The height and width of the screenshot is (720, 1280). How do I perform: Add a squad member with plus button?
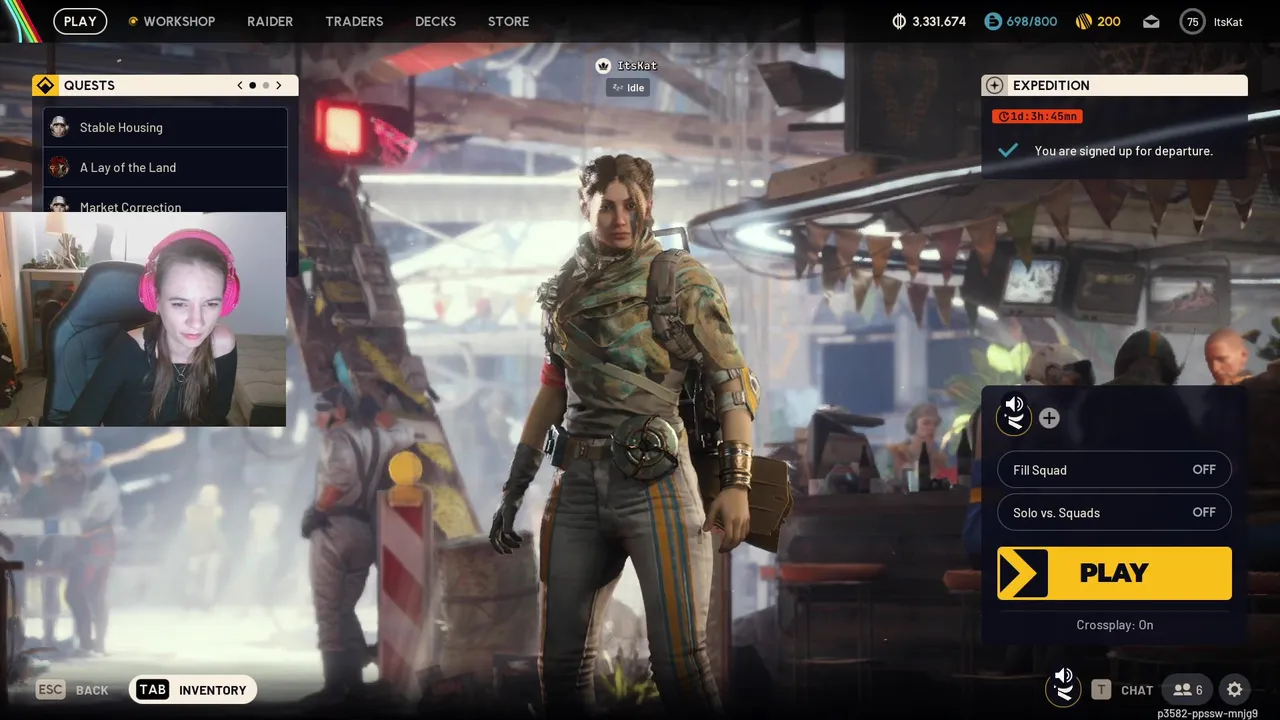(1049, 418)
